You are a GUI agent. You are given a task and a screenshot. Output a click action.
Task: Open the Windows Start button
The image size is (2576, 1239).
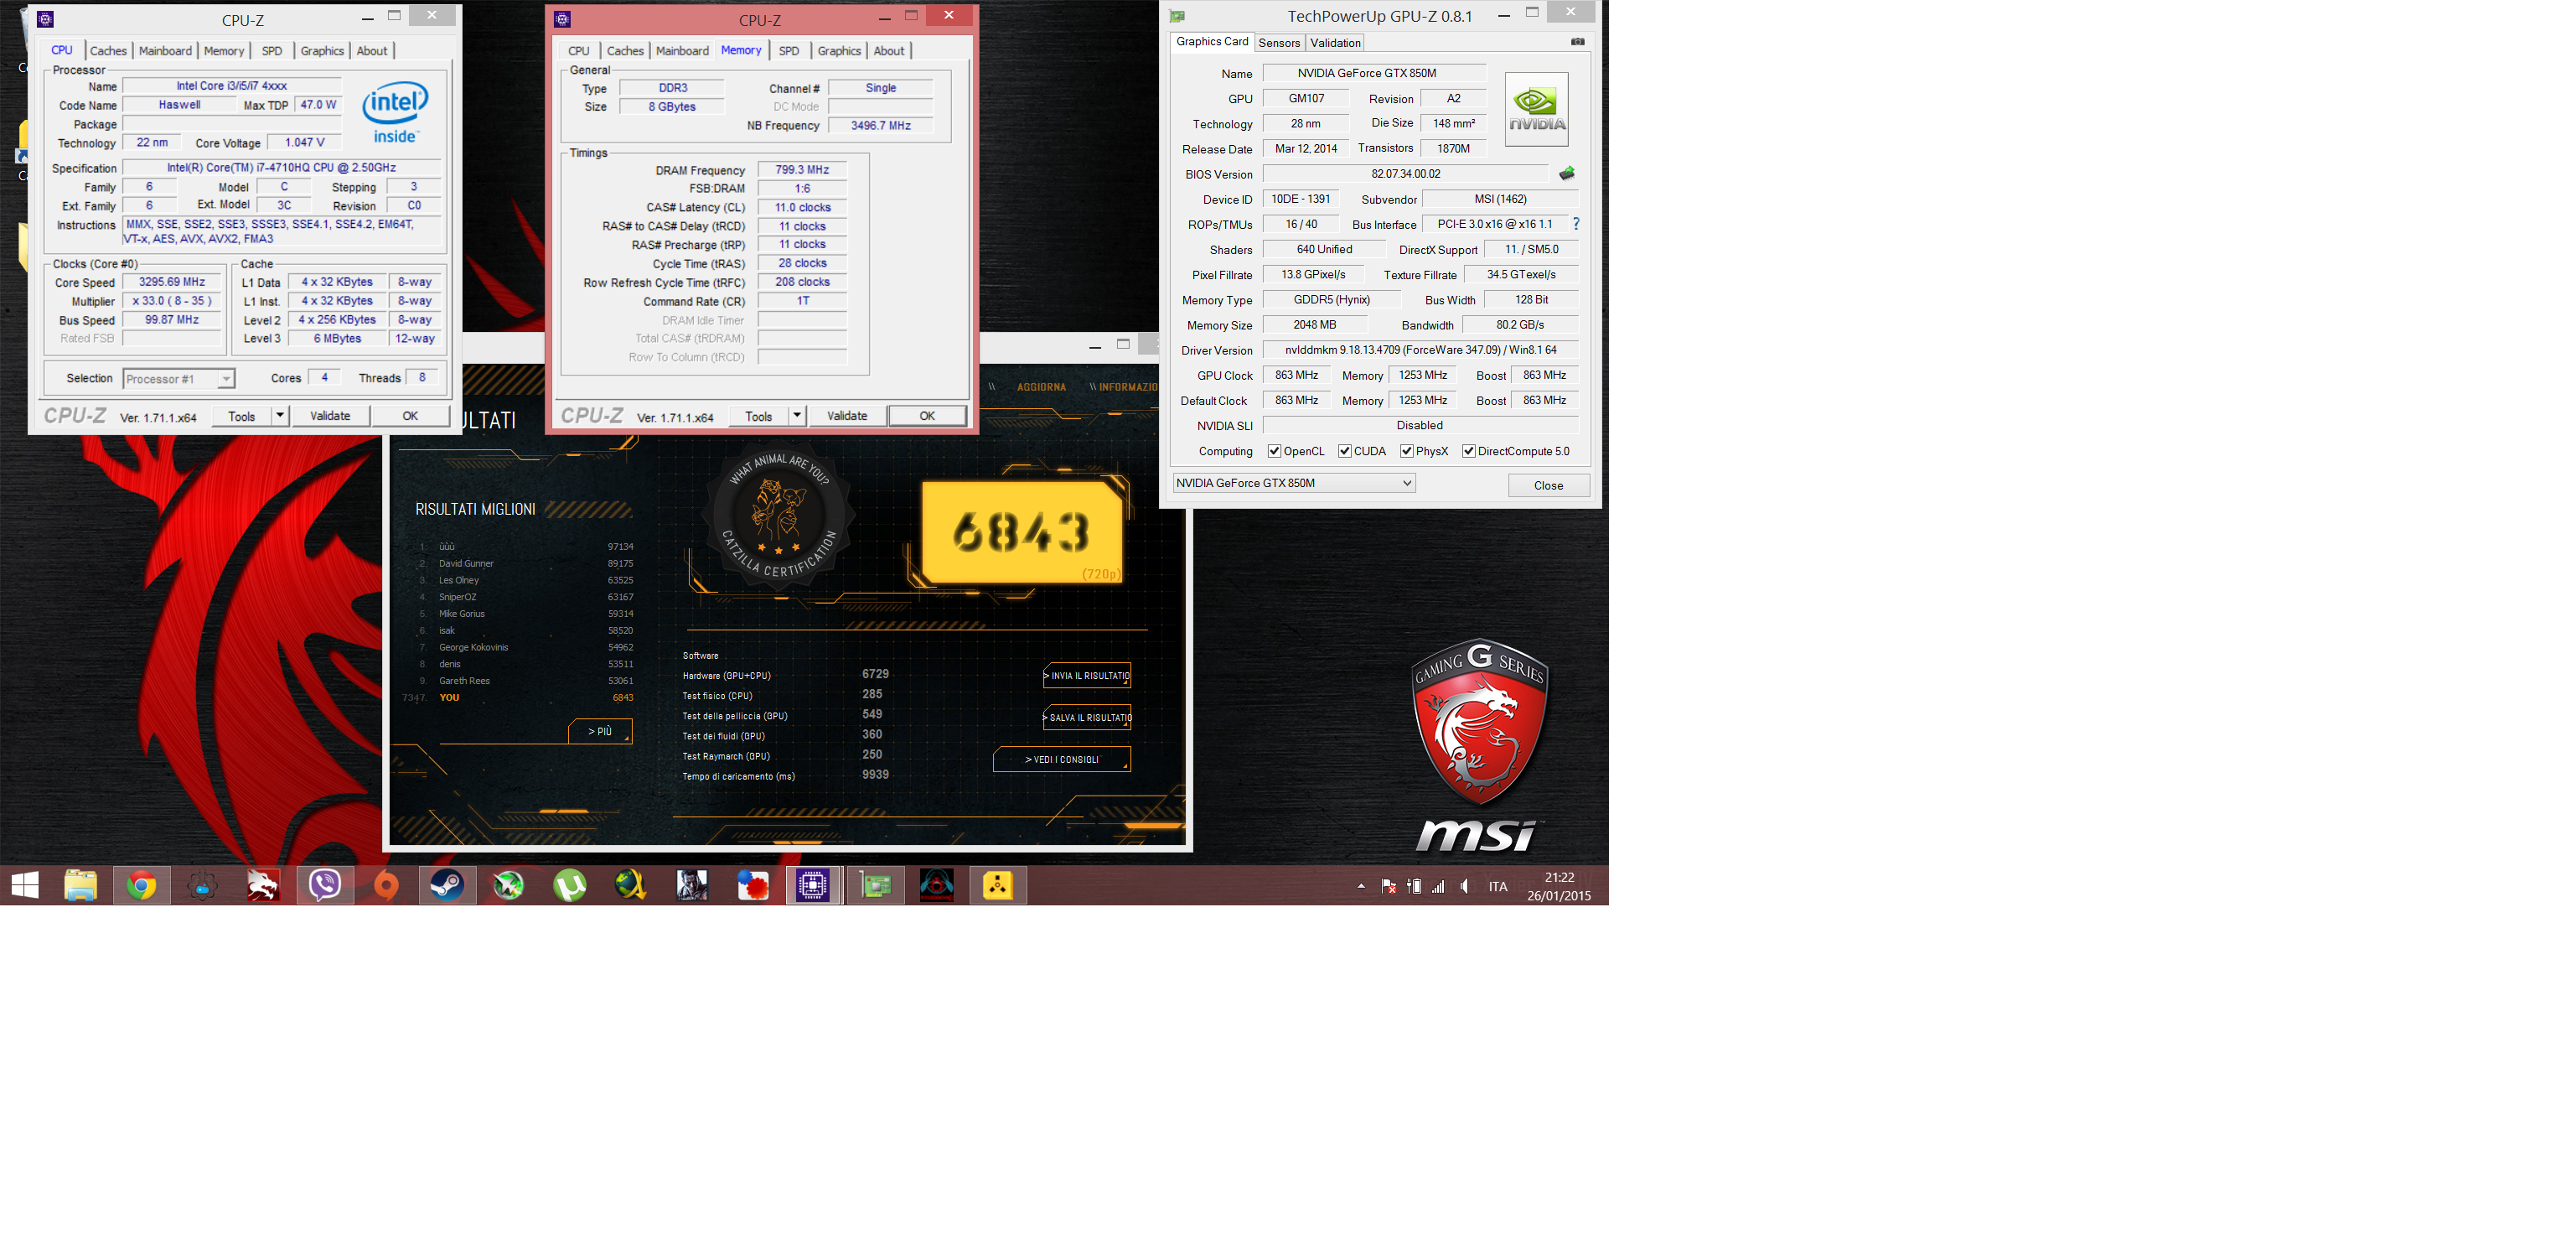coord(25,885)
